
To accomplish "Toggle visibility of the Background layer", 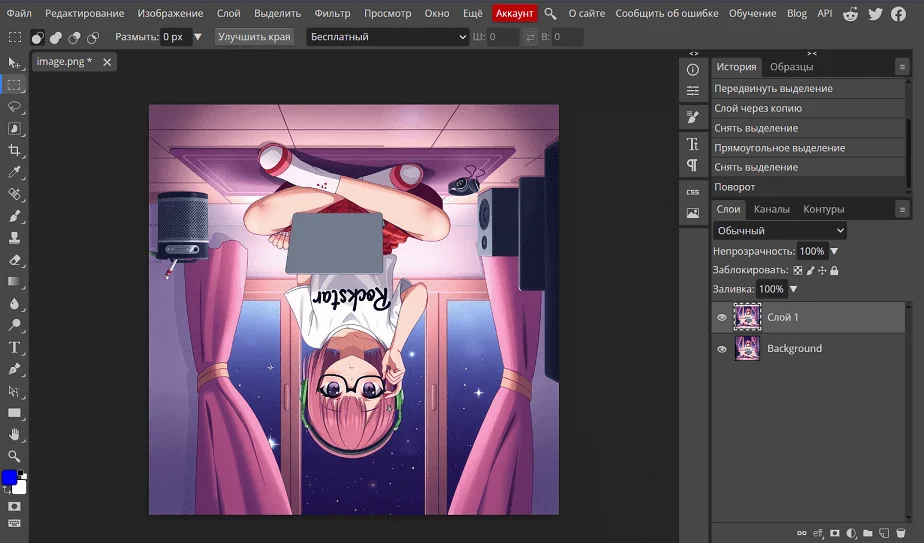I will (x=722, y=349).
